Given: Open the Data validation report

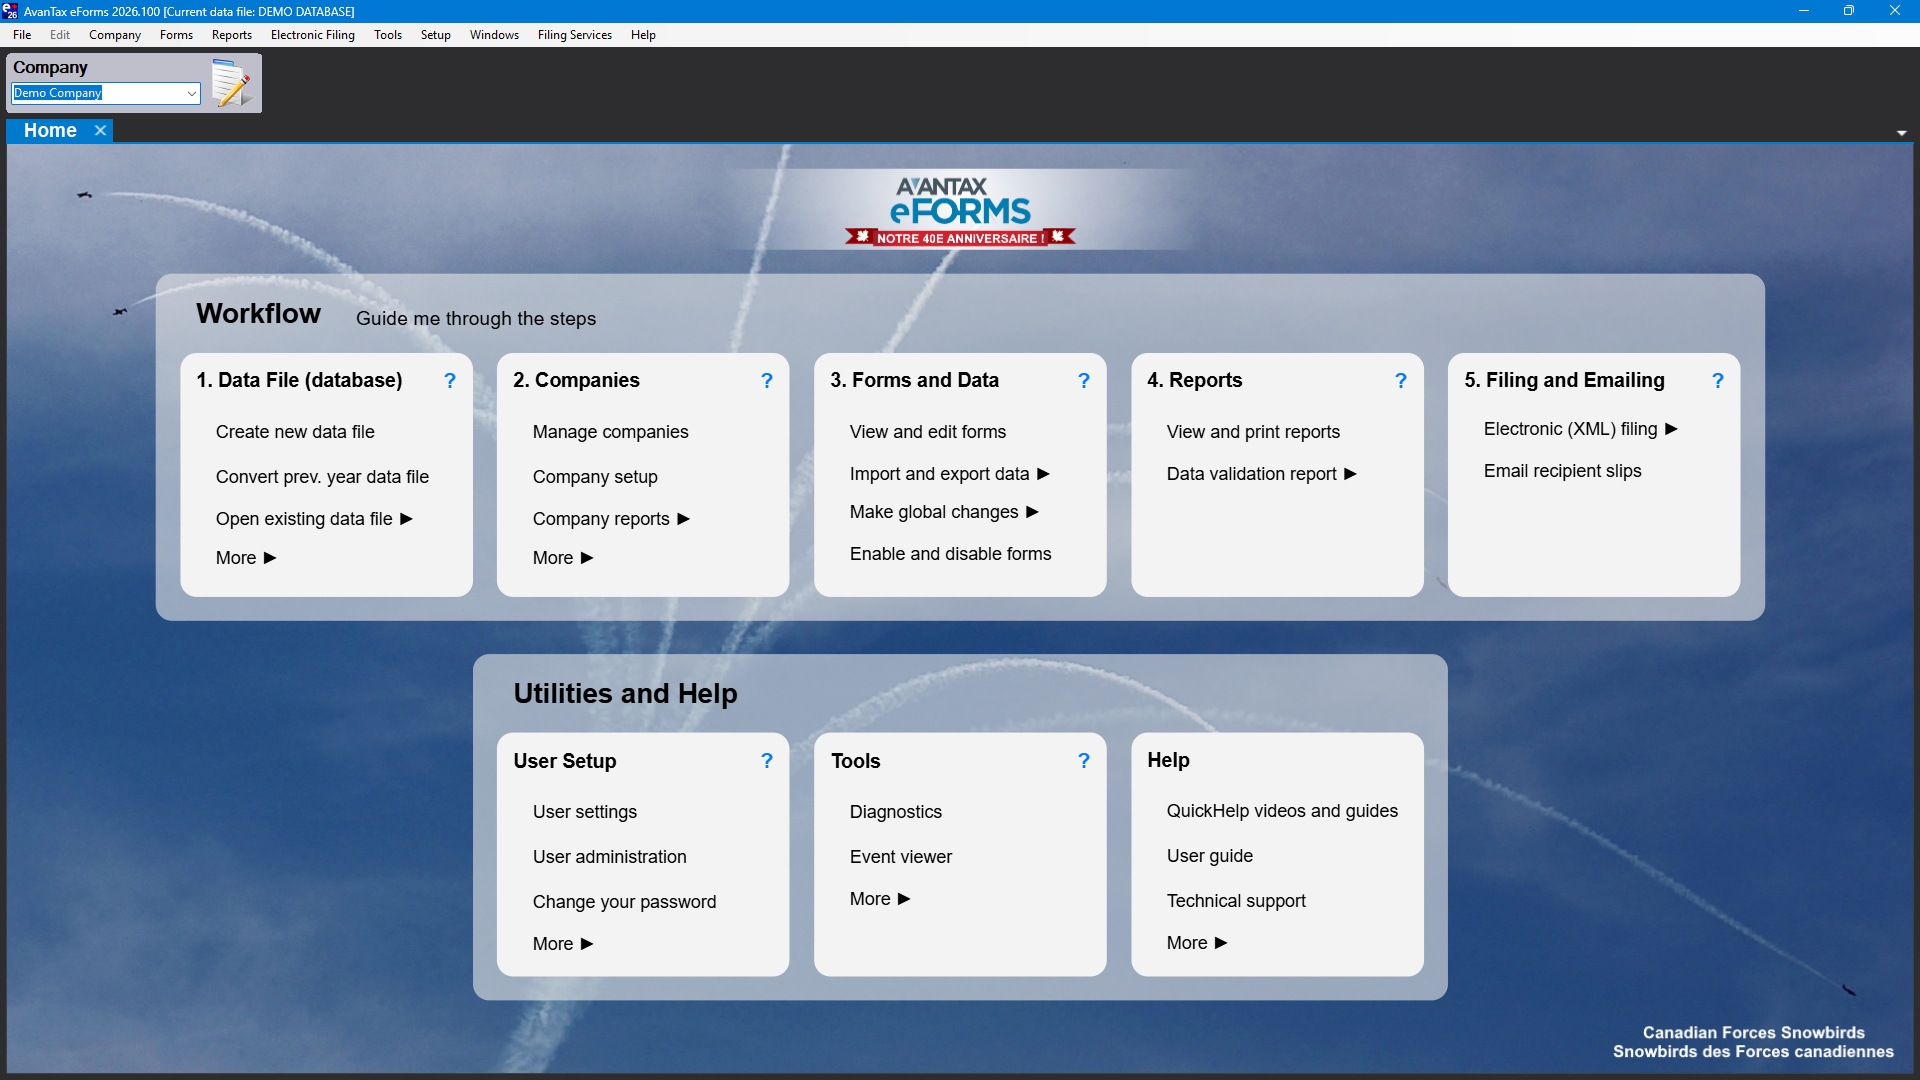Looking at the screenshot, I should tap(1252, 473).
